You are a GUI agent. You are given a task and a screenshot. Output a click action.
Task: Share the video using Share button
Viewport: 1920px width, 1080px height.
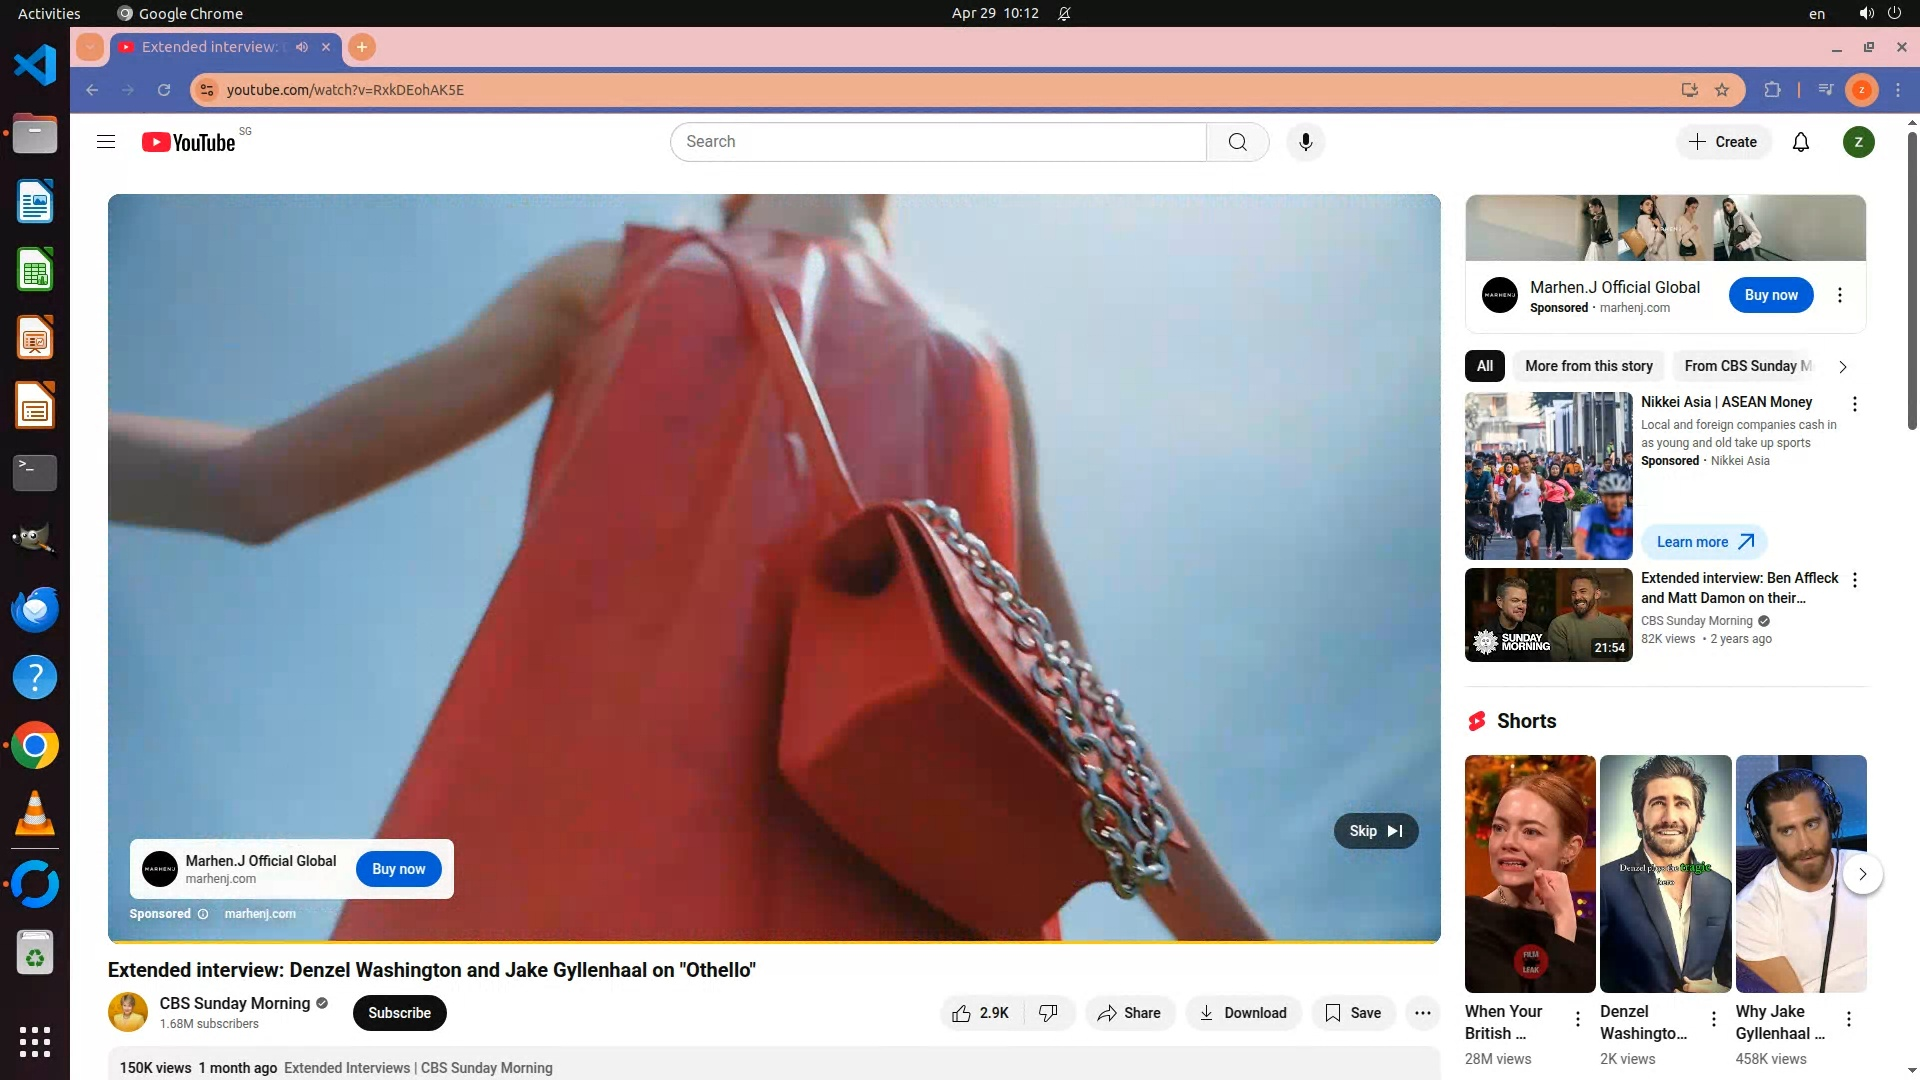pyautogui.click(x=1129, y=1013)
